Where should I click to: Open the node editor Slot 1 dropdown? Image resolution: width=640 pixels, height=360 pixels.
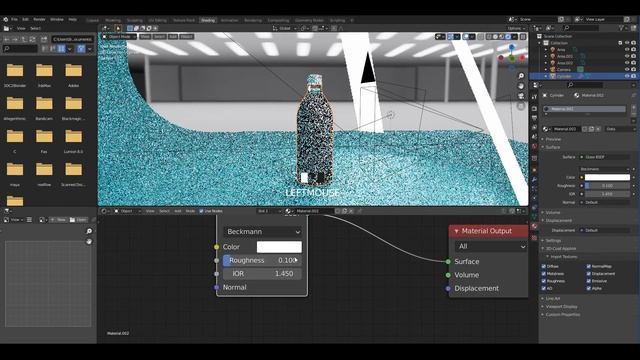(269, 211)
